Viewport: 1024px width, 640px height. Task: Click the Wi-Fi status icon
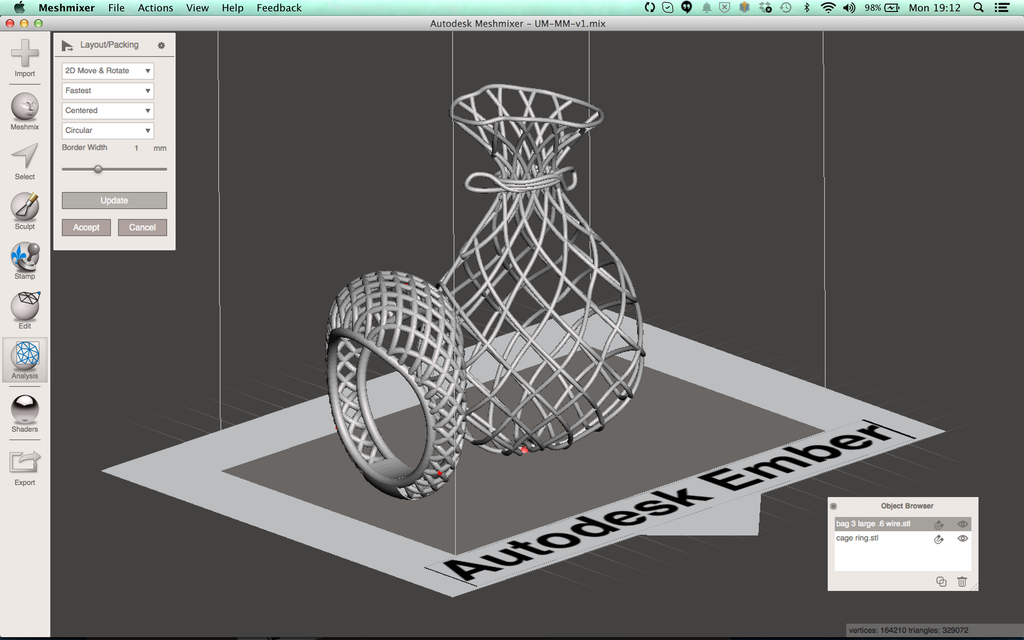point(828,8)
